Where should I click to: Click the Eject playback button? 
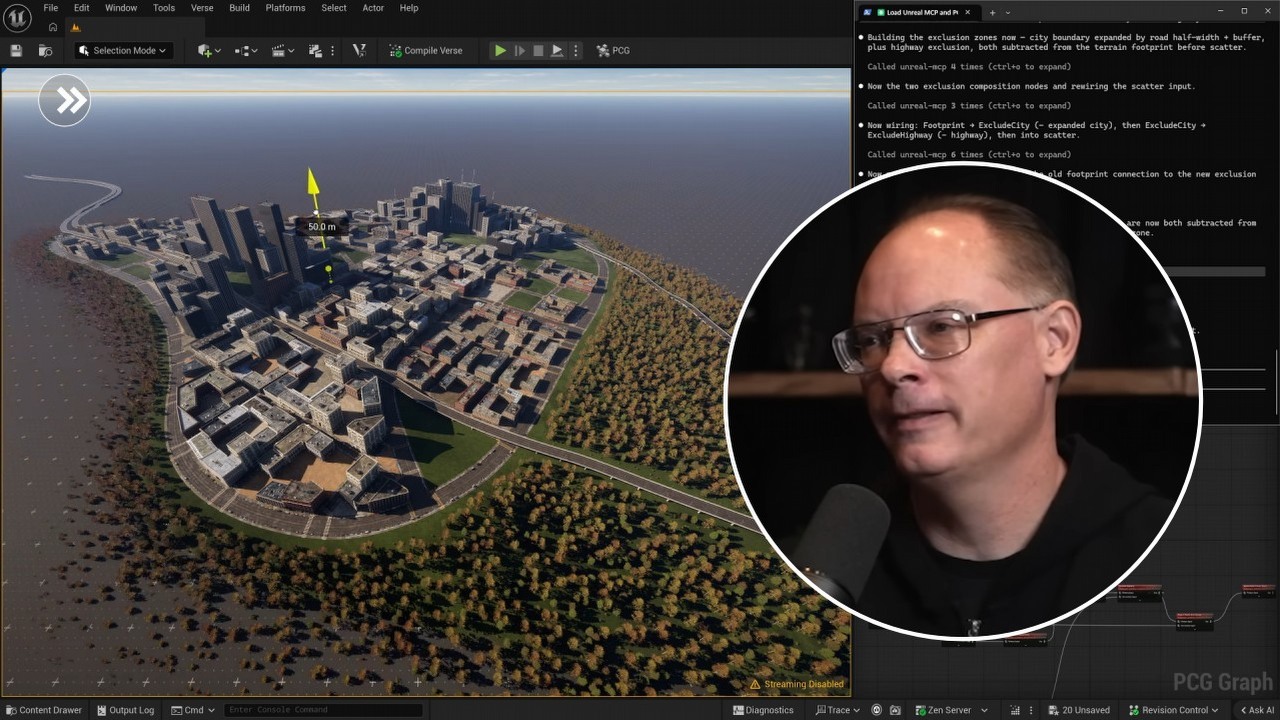coord(557,50)
